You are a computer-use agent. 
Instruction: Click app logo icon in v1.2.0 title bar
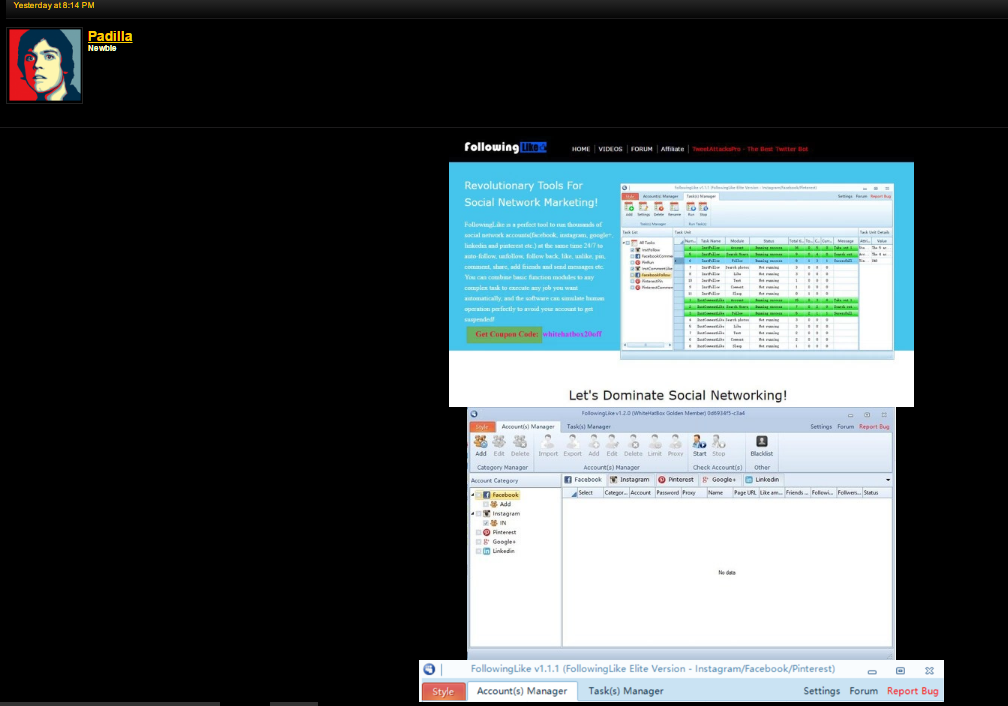[474, 414]
